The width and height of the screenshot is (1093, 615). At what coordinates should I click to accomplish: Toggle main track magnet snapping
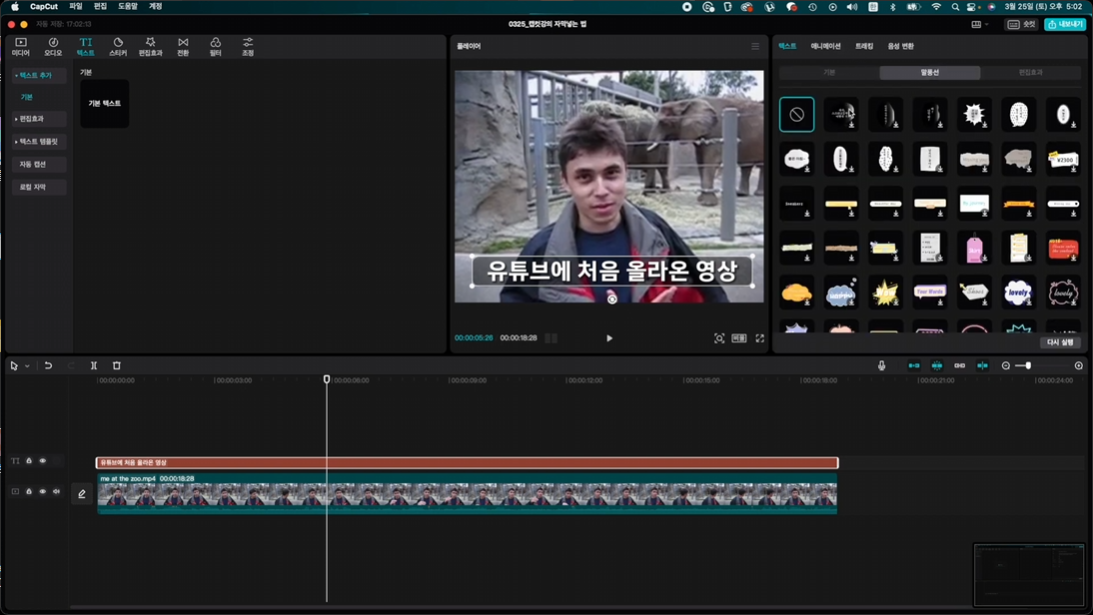click(x=914, y=365)
